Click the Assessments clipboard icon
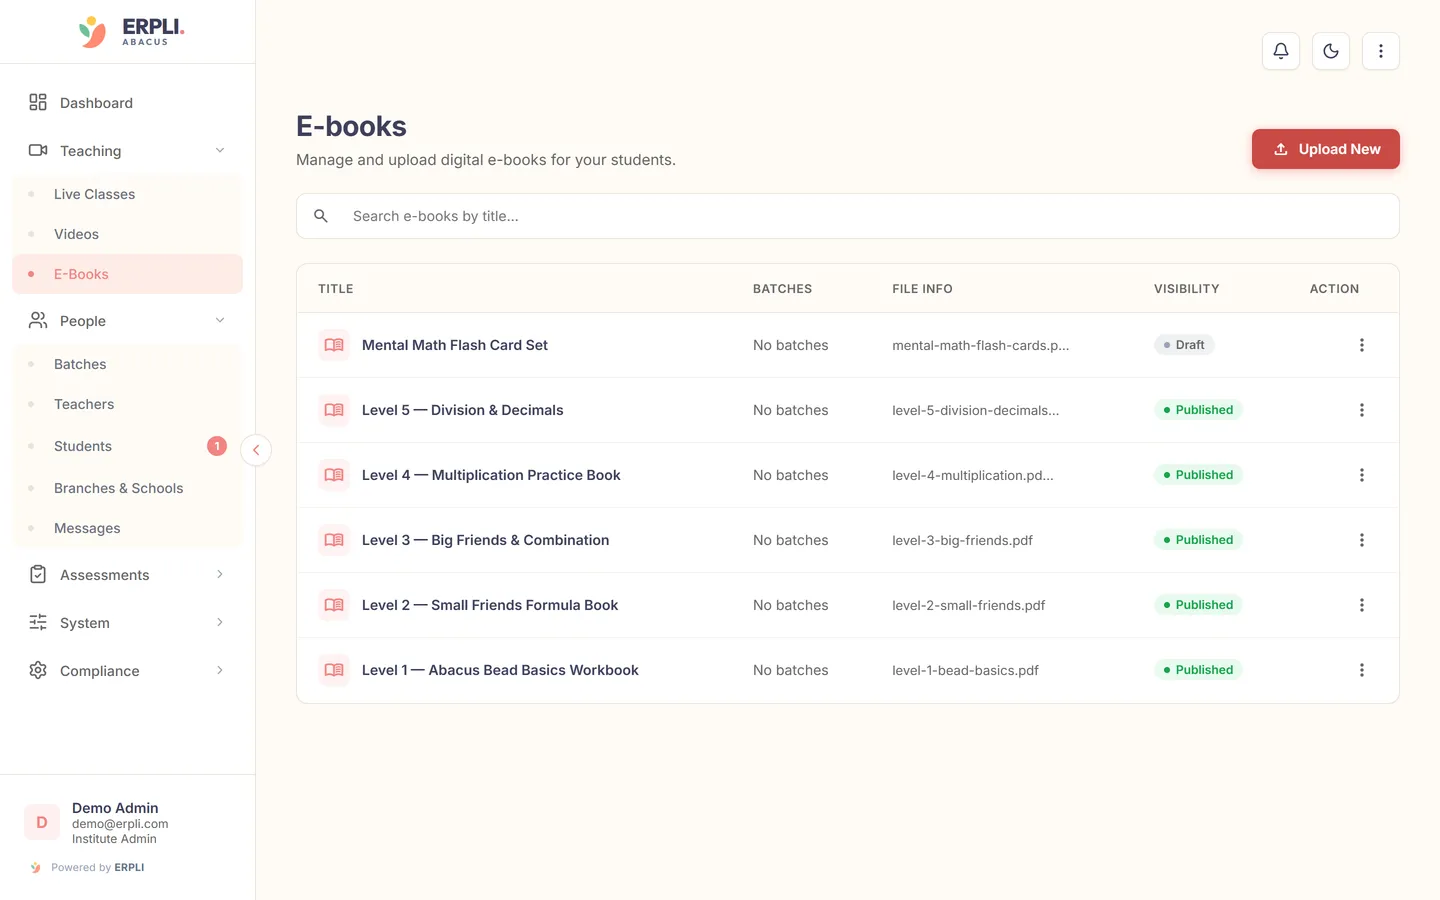This screenshot has height=900, width=1440. pyautogui.click(x=38, y=574)
